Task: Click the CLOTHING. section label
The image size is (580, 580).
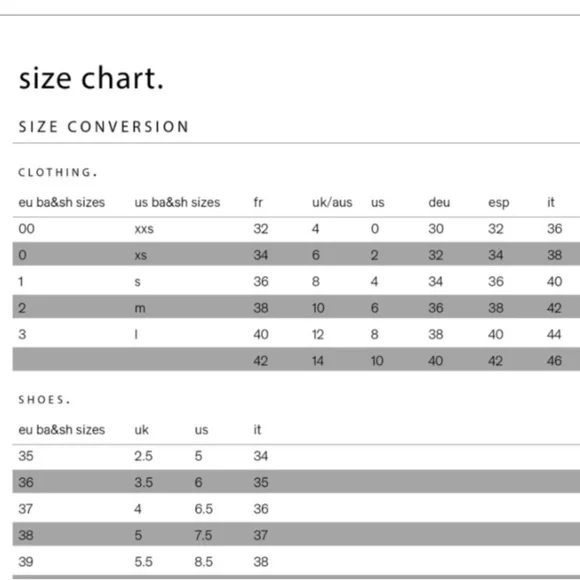Action: point(58,172)
